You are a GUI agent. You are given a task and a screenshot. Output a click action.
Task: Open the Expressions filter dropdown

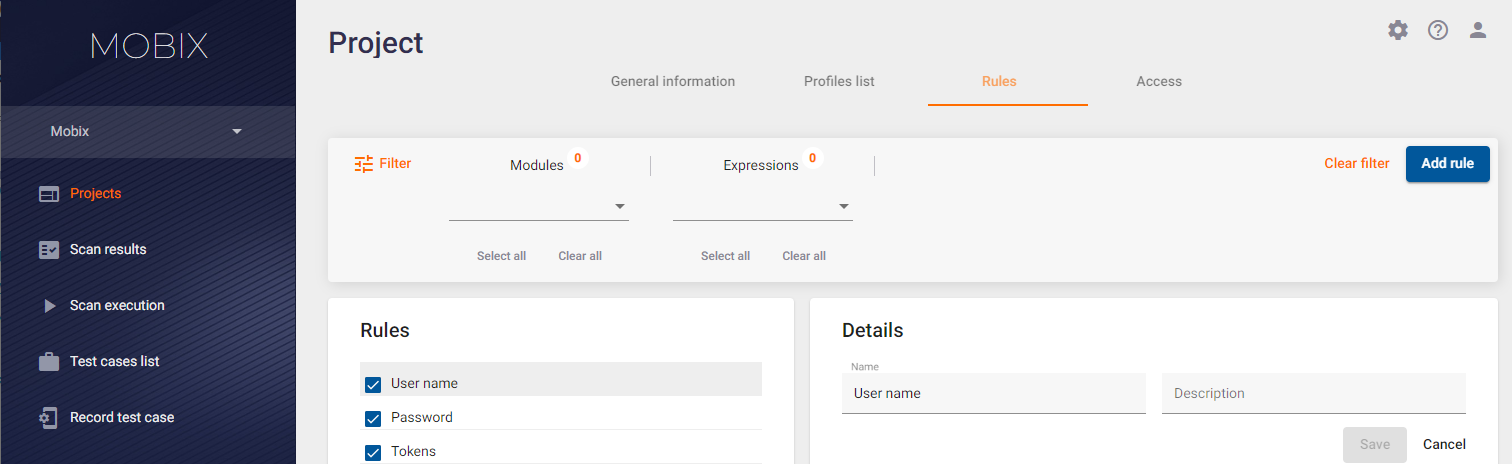pos(763,206)
